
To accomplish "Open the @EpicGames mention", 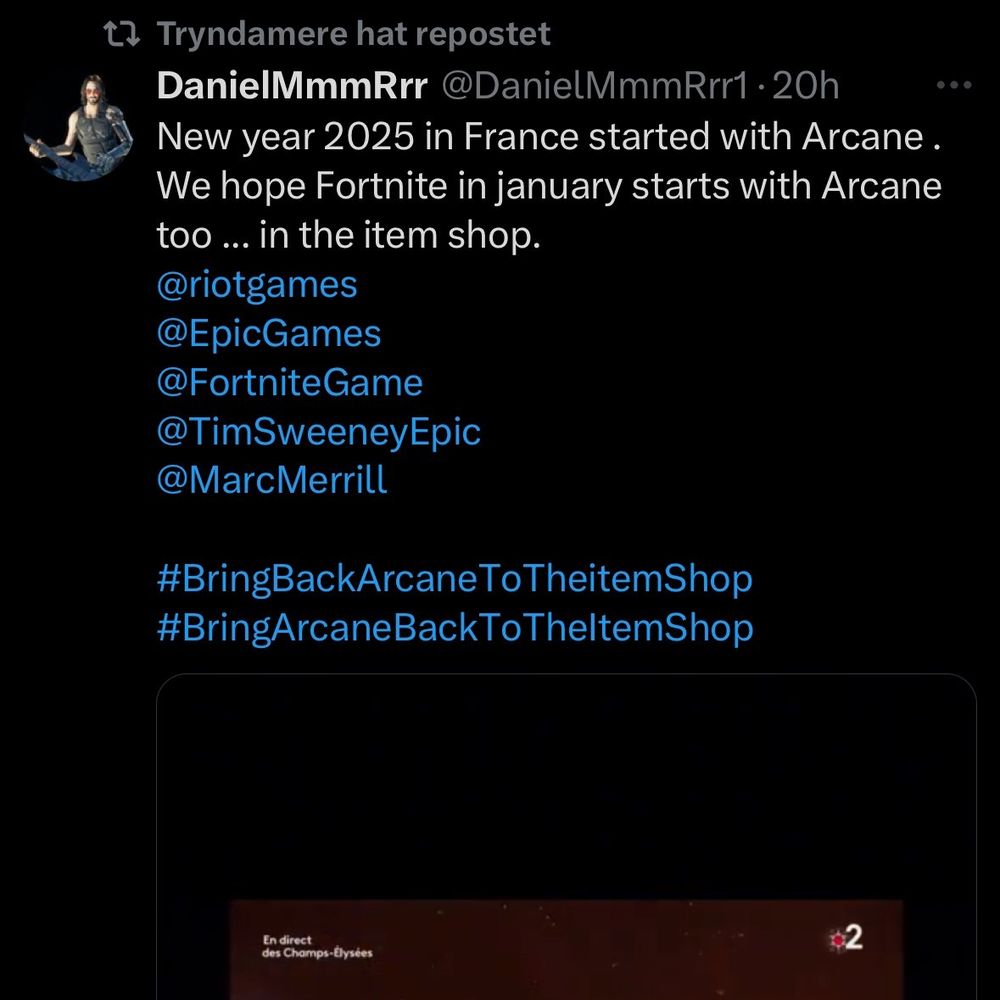I will (269, 334).
